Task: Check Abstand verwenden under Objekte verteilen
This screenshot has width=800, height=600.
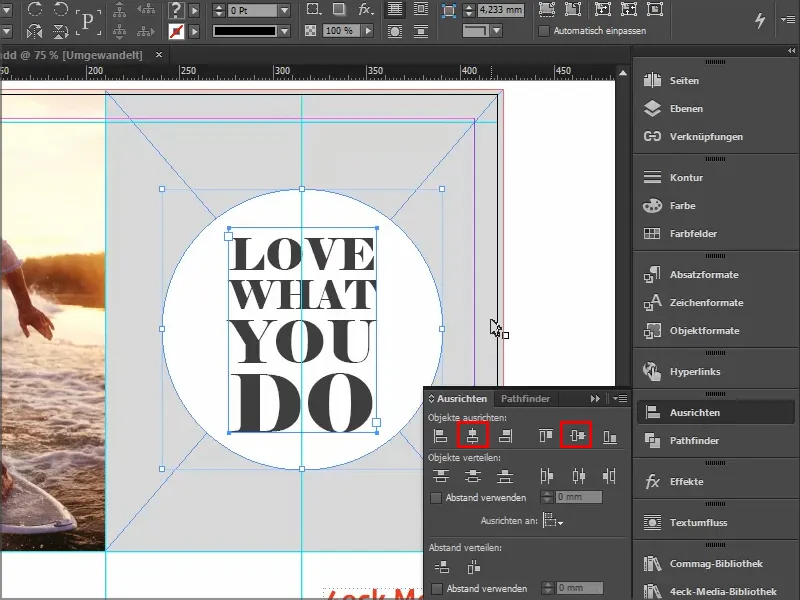Action: pos(436,498)
